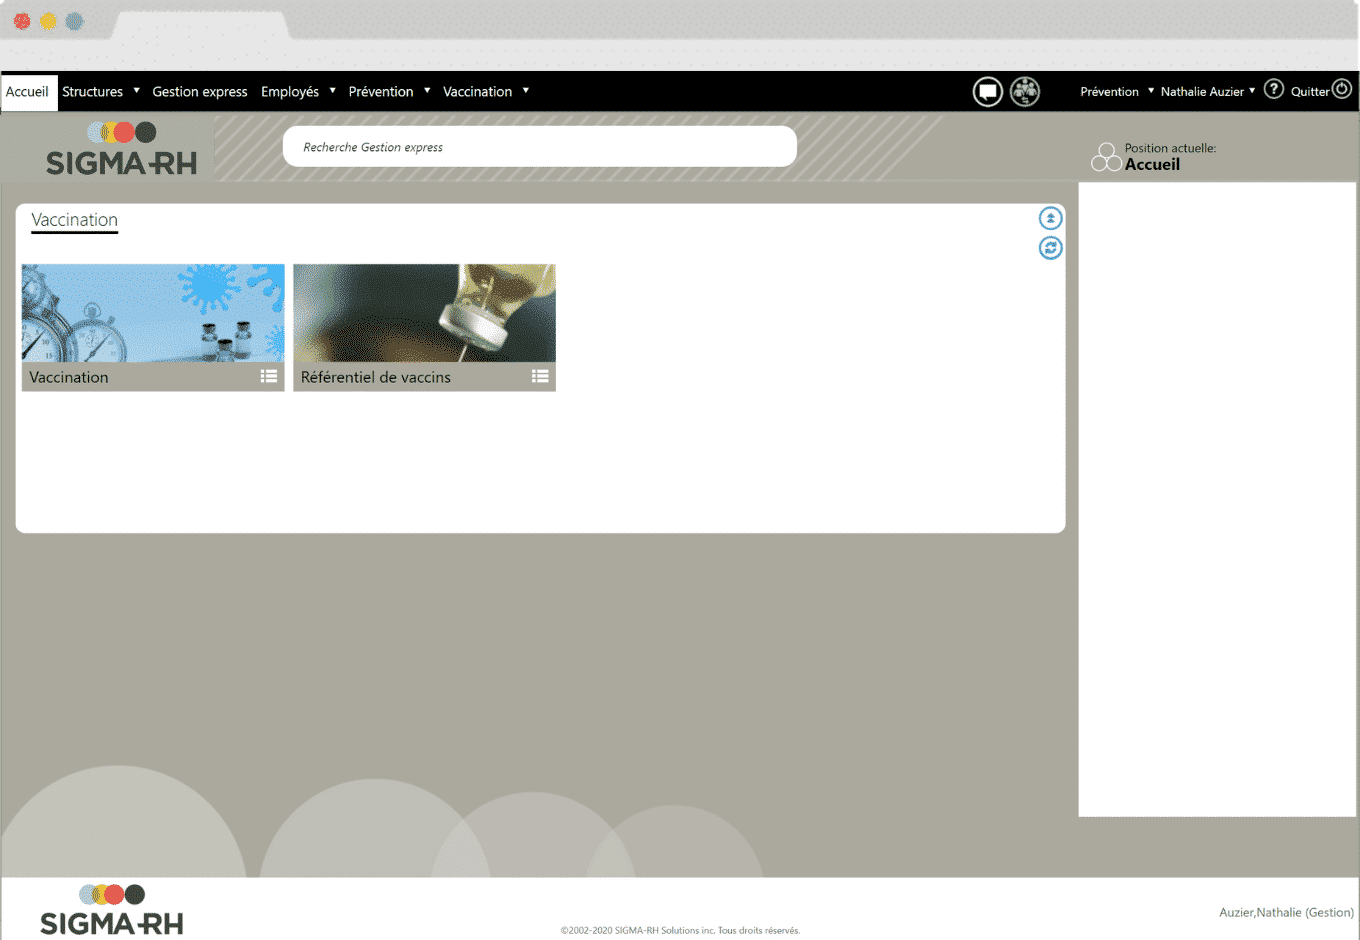
Task: Open the help question mark icon
Action: (x=1273, y=89)
